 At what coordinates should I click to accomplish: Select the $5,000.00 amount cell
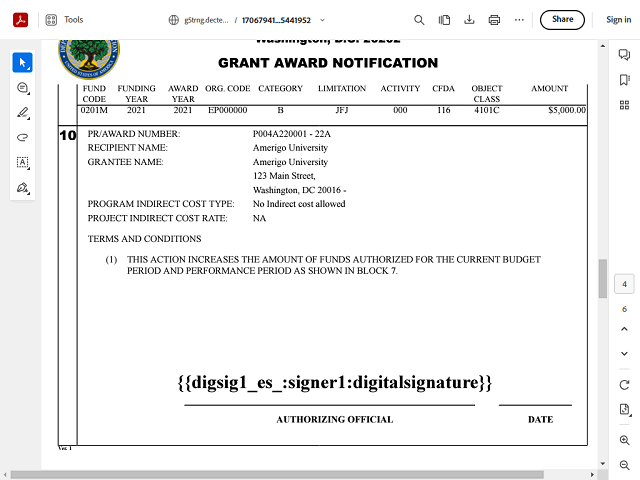[x=567, y=110]
